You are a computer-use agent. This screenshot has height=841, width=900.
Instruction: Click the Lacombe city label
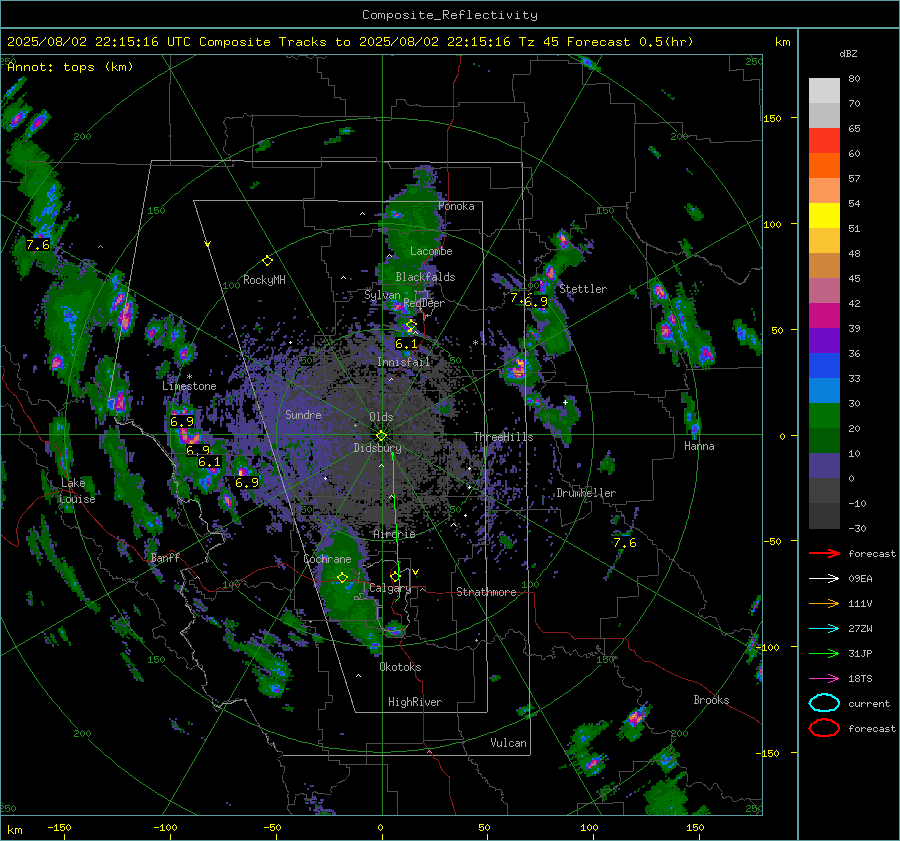click(x=431, y=251)
